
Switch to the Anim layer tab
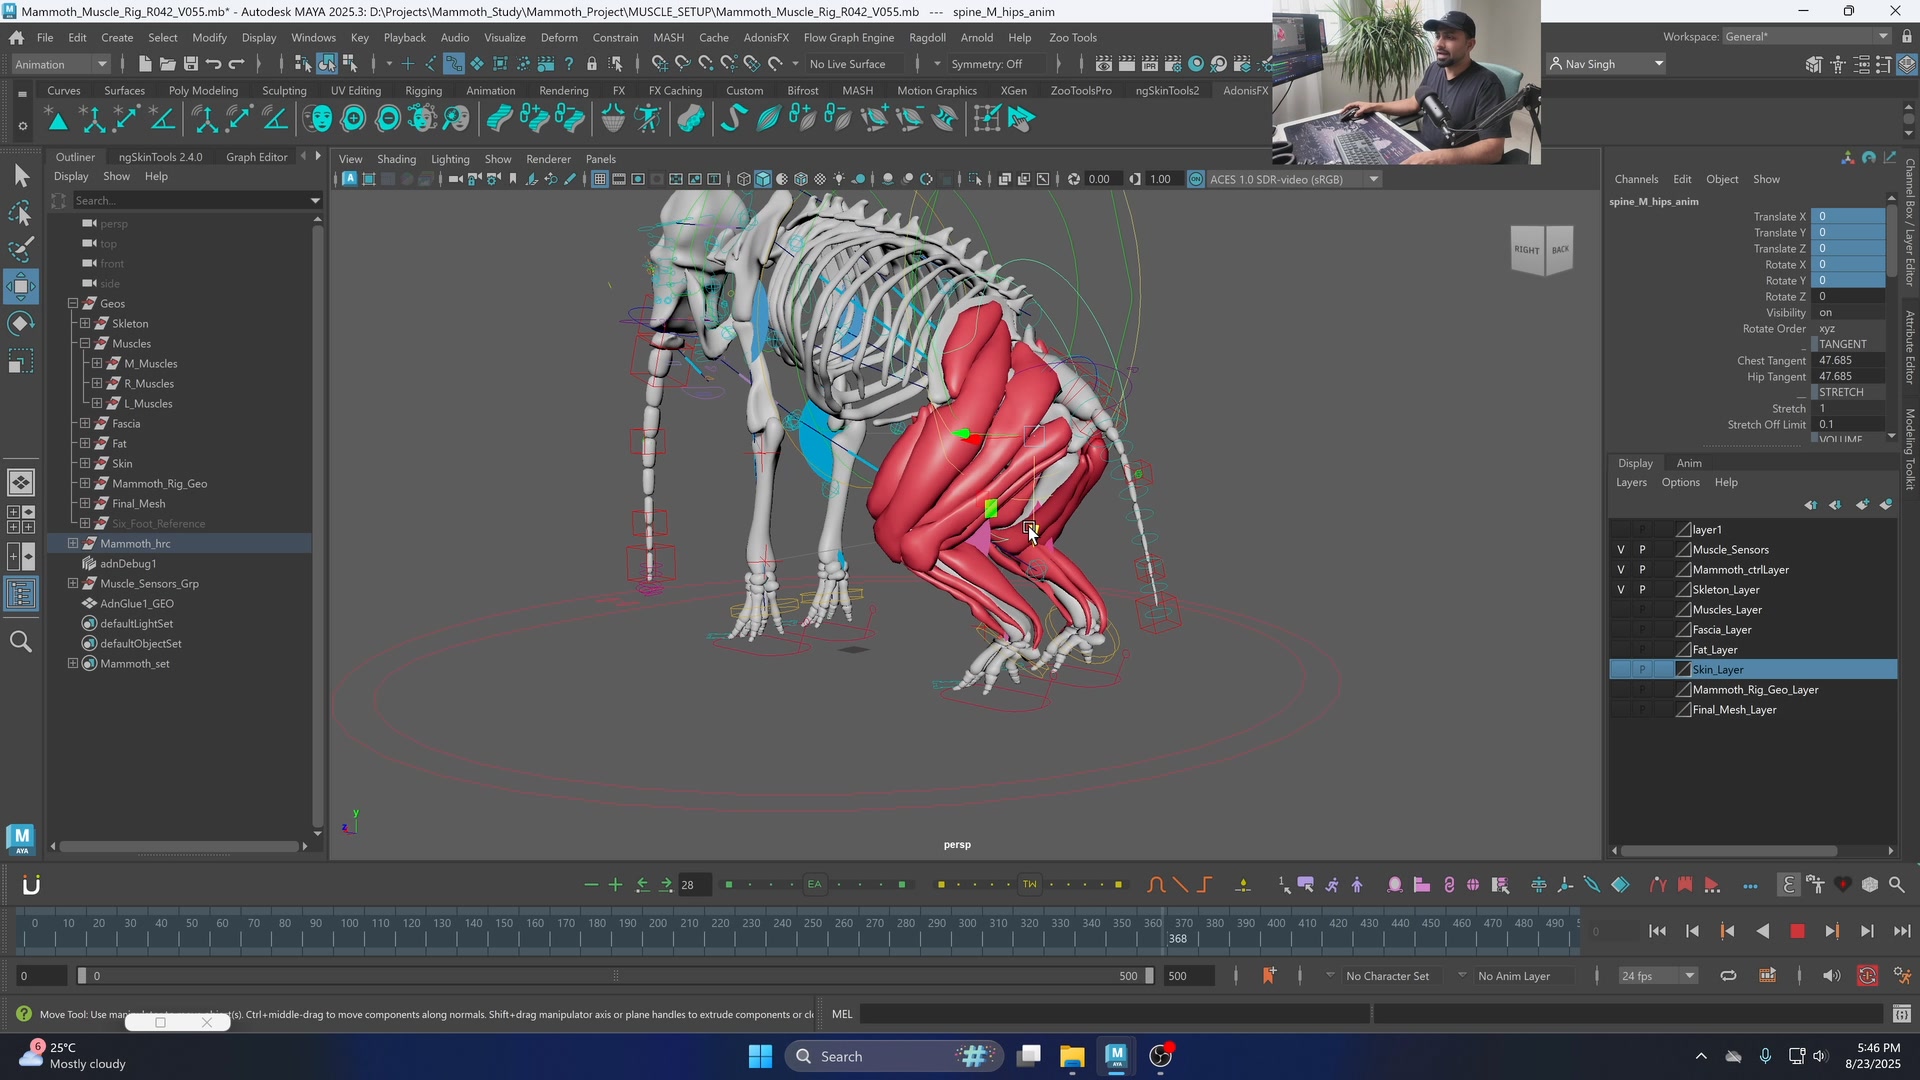(1689, 463)
